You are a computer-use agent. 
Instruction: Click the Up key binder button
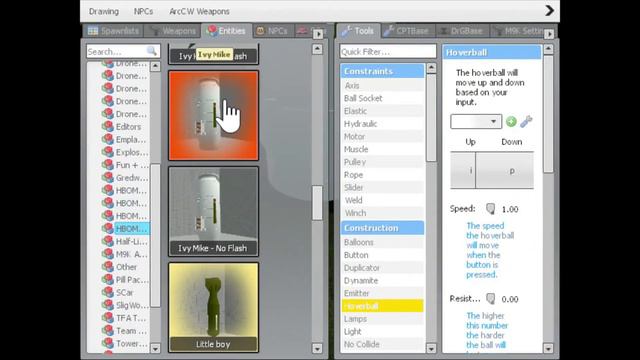coord(463,170)
